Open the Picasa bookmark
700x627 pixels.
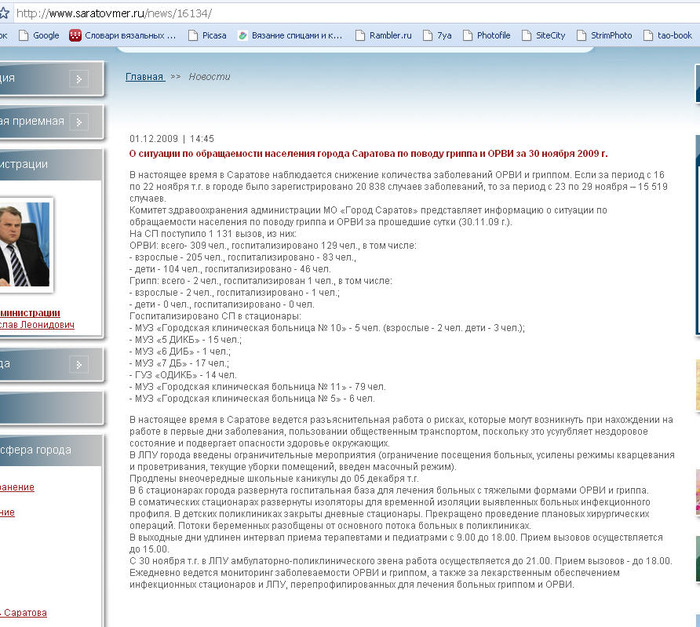(208, 35)
